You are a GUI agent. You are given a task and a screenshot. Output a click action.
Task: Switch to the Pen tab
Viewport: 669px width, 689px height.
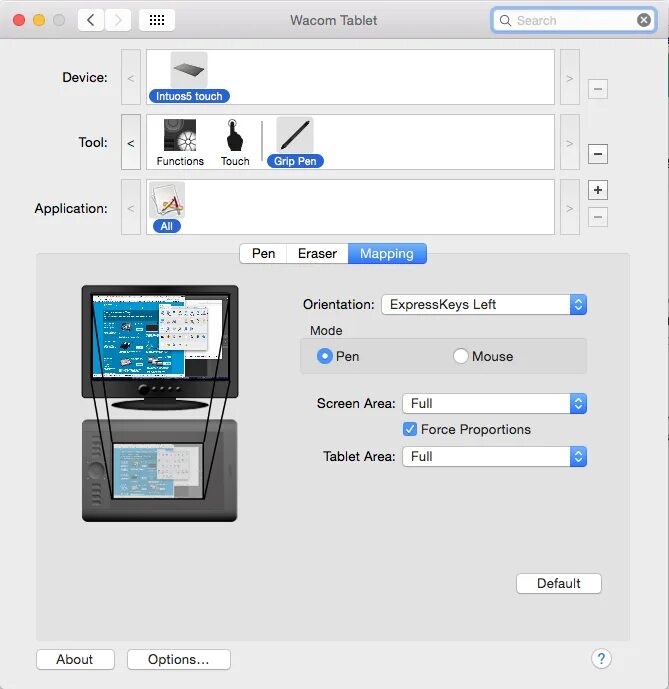coord(263,254)
